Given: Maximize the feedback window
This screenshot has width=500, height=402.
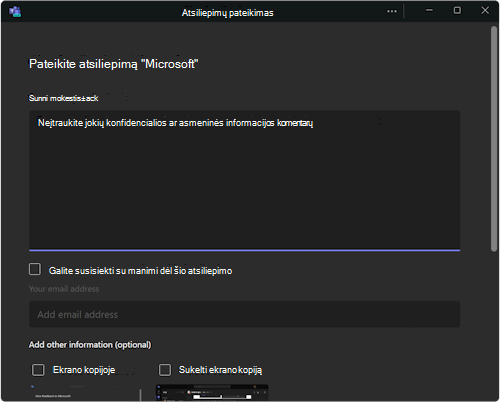Looking at the screenshot, I should (x=457, y=11).
